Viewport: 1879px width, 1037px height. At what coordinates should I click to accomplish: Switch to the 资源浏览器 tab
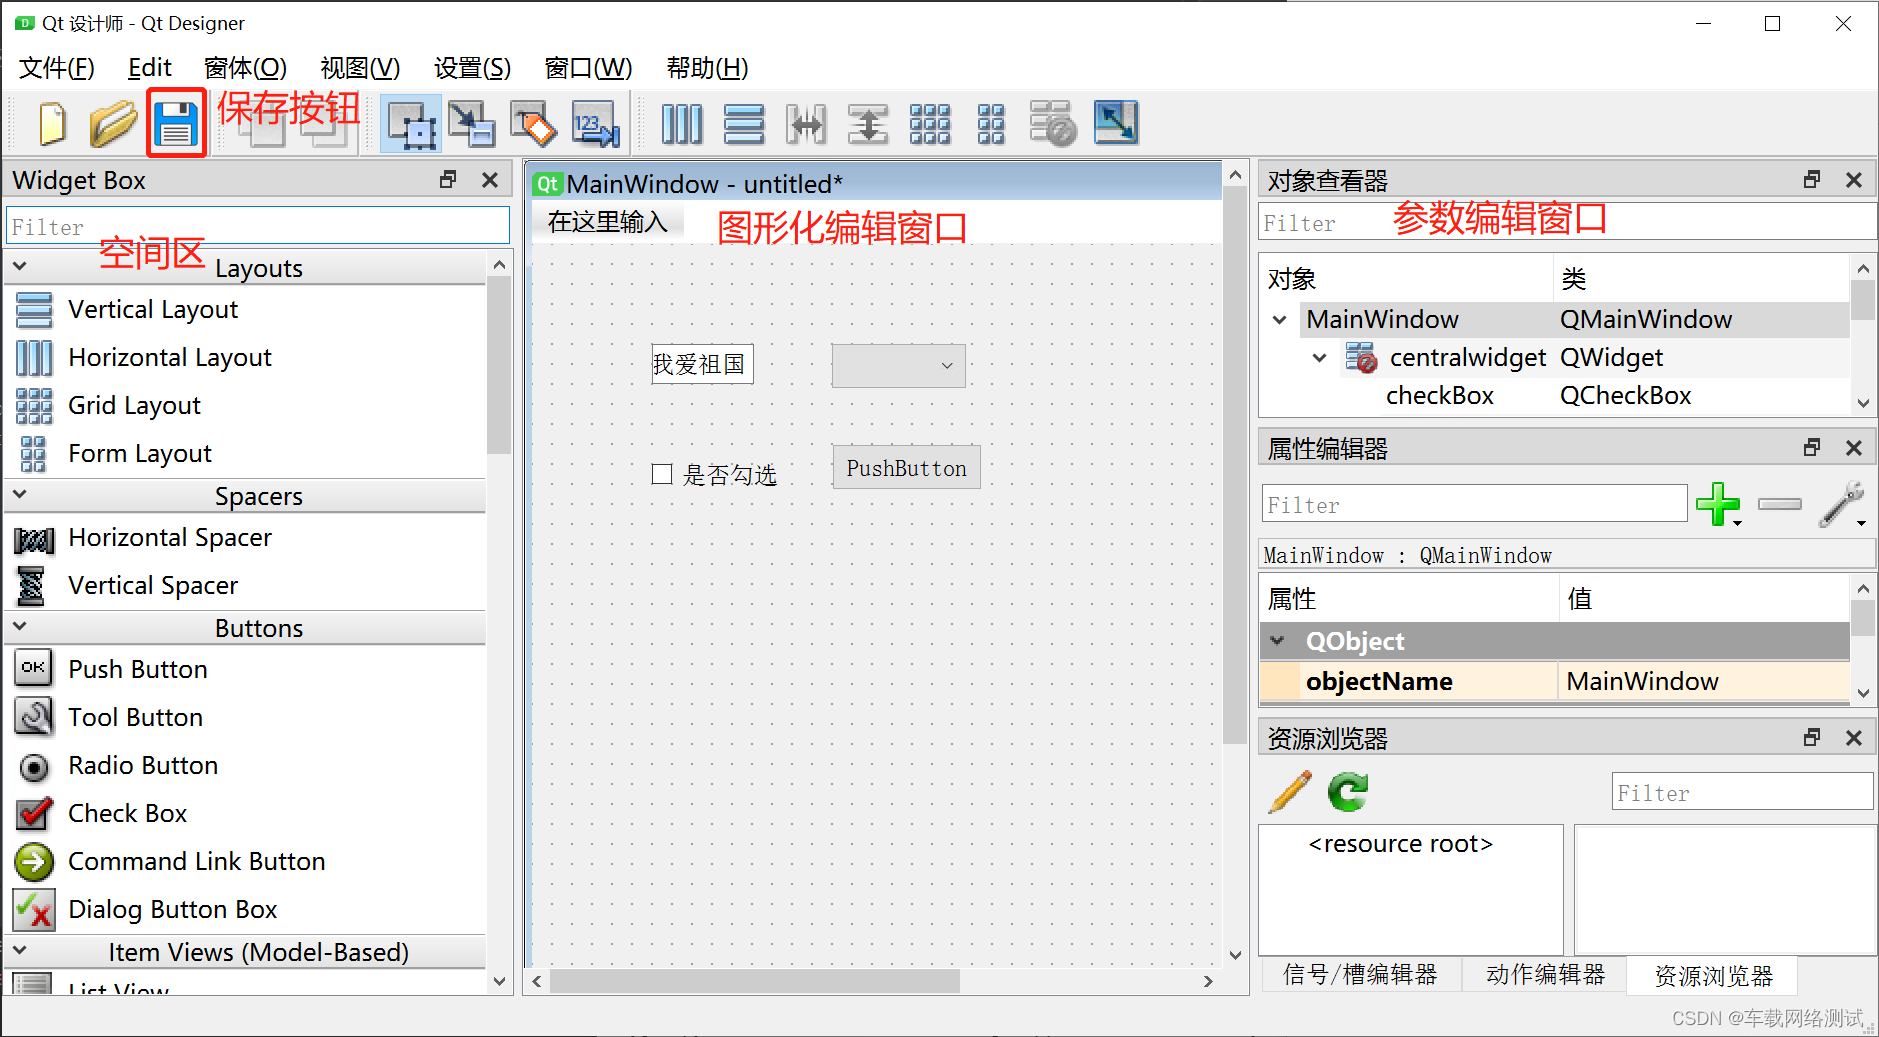(1713, 976)
